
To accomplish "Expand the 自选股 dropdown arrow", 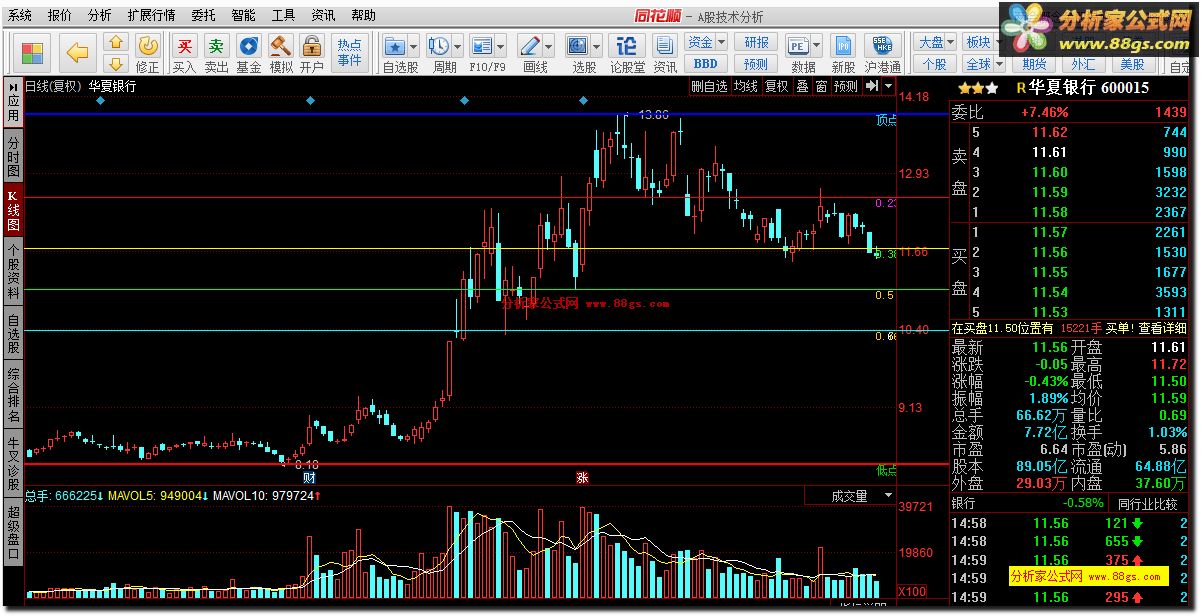I will tap(413, 46).
